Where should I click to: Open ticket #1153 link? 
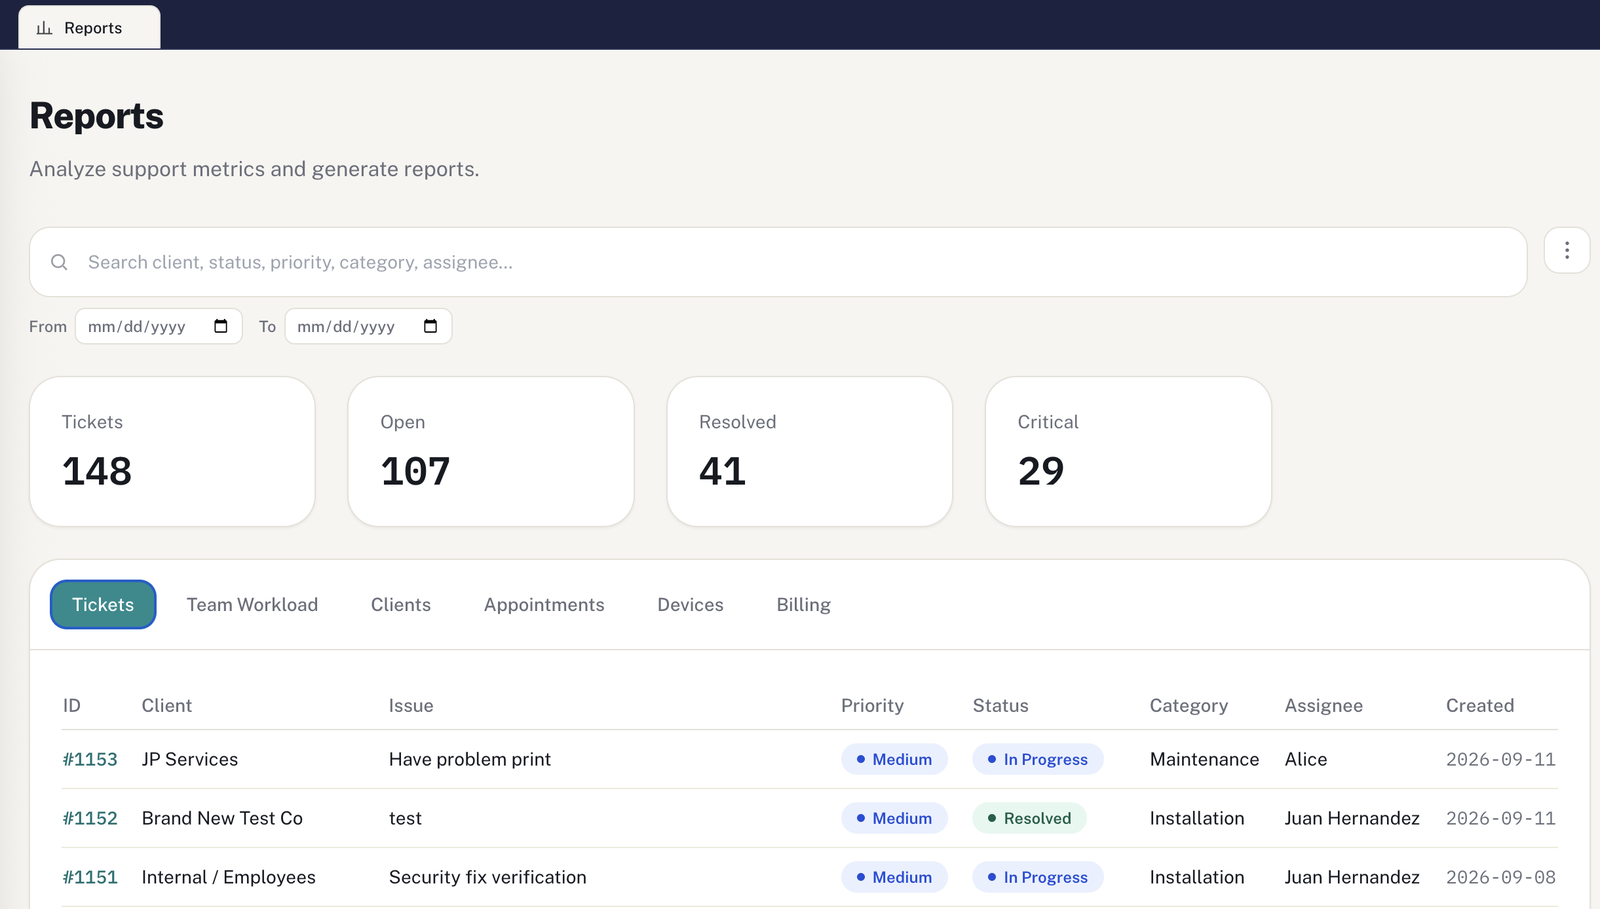pyautogui.click(x=90, y=759)
